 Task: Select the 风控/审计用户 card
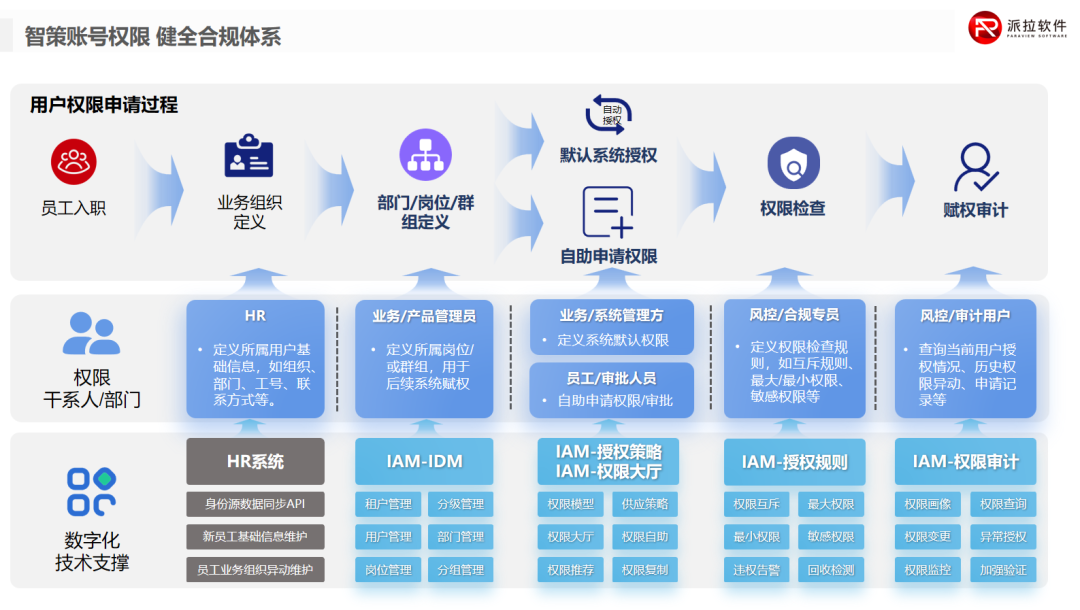(966, 358)
